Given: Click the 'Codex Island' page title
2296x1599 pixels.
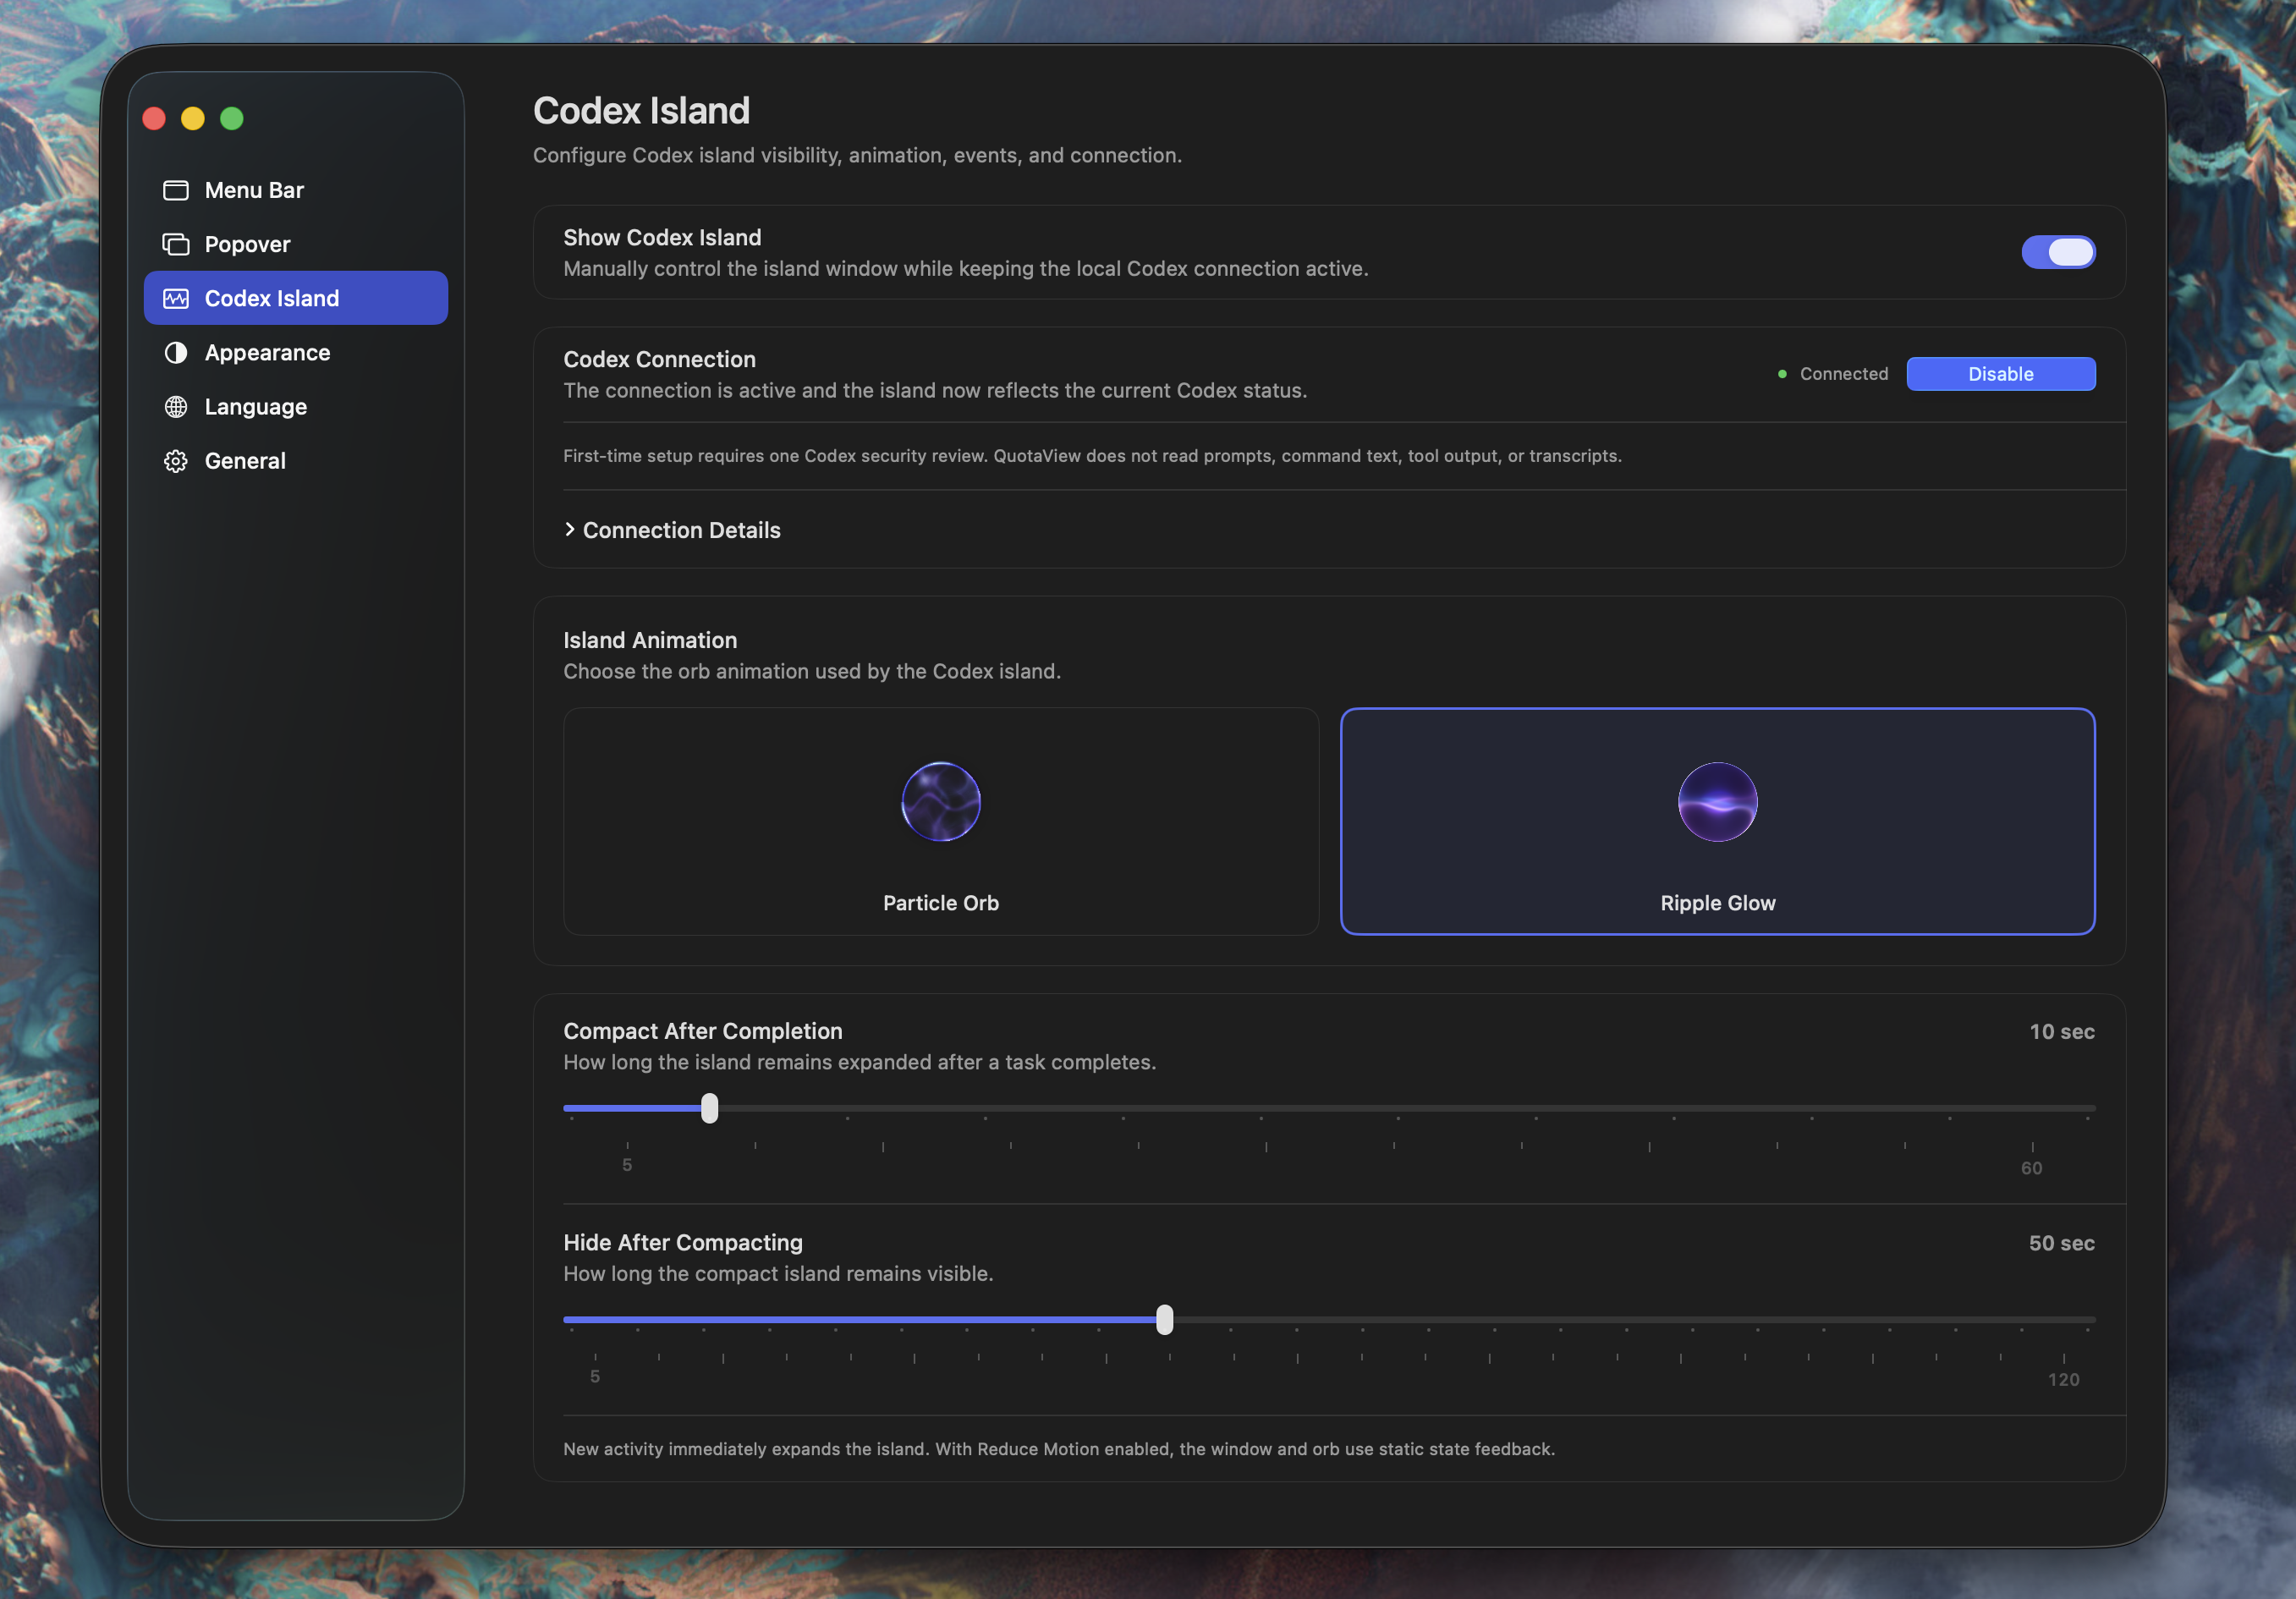Looking at the screenshot, I should pos(641,111).
